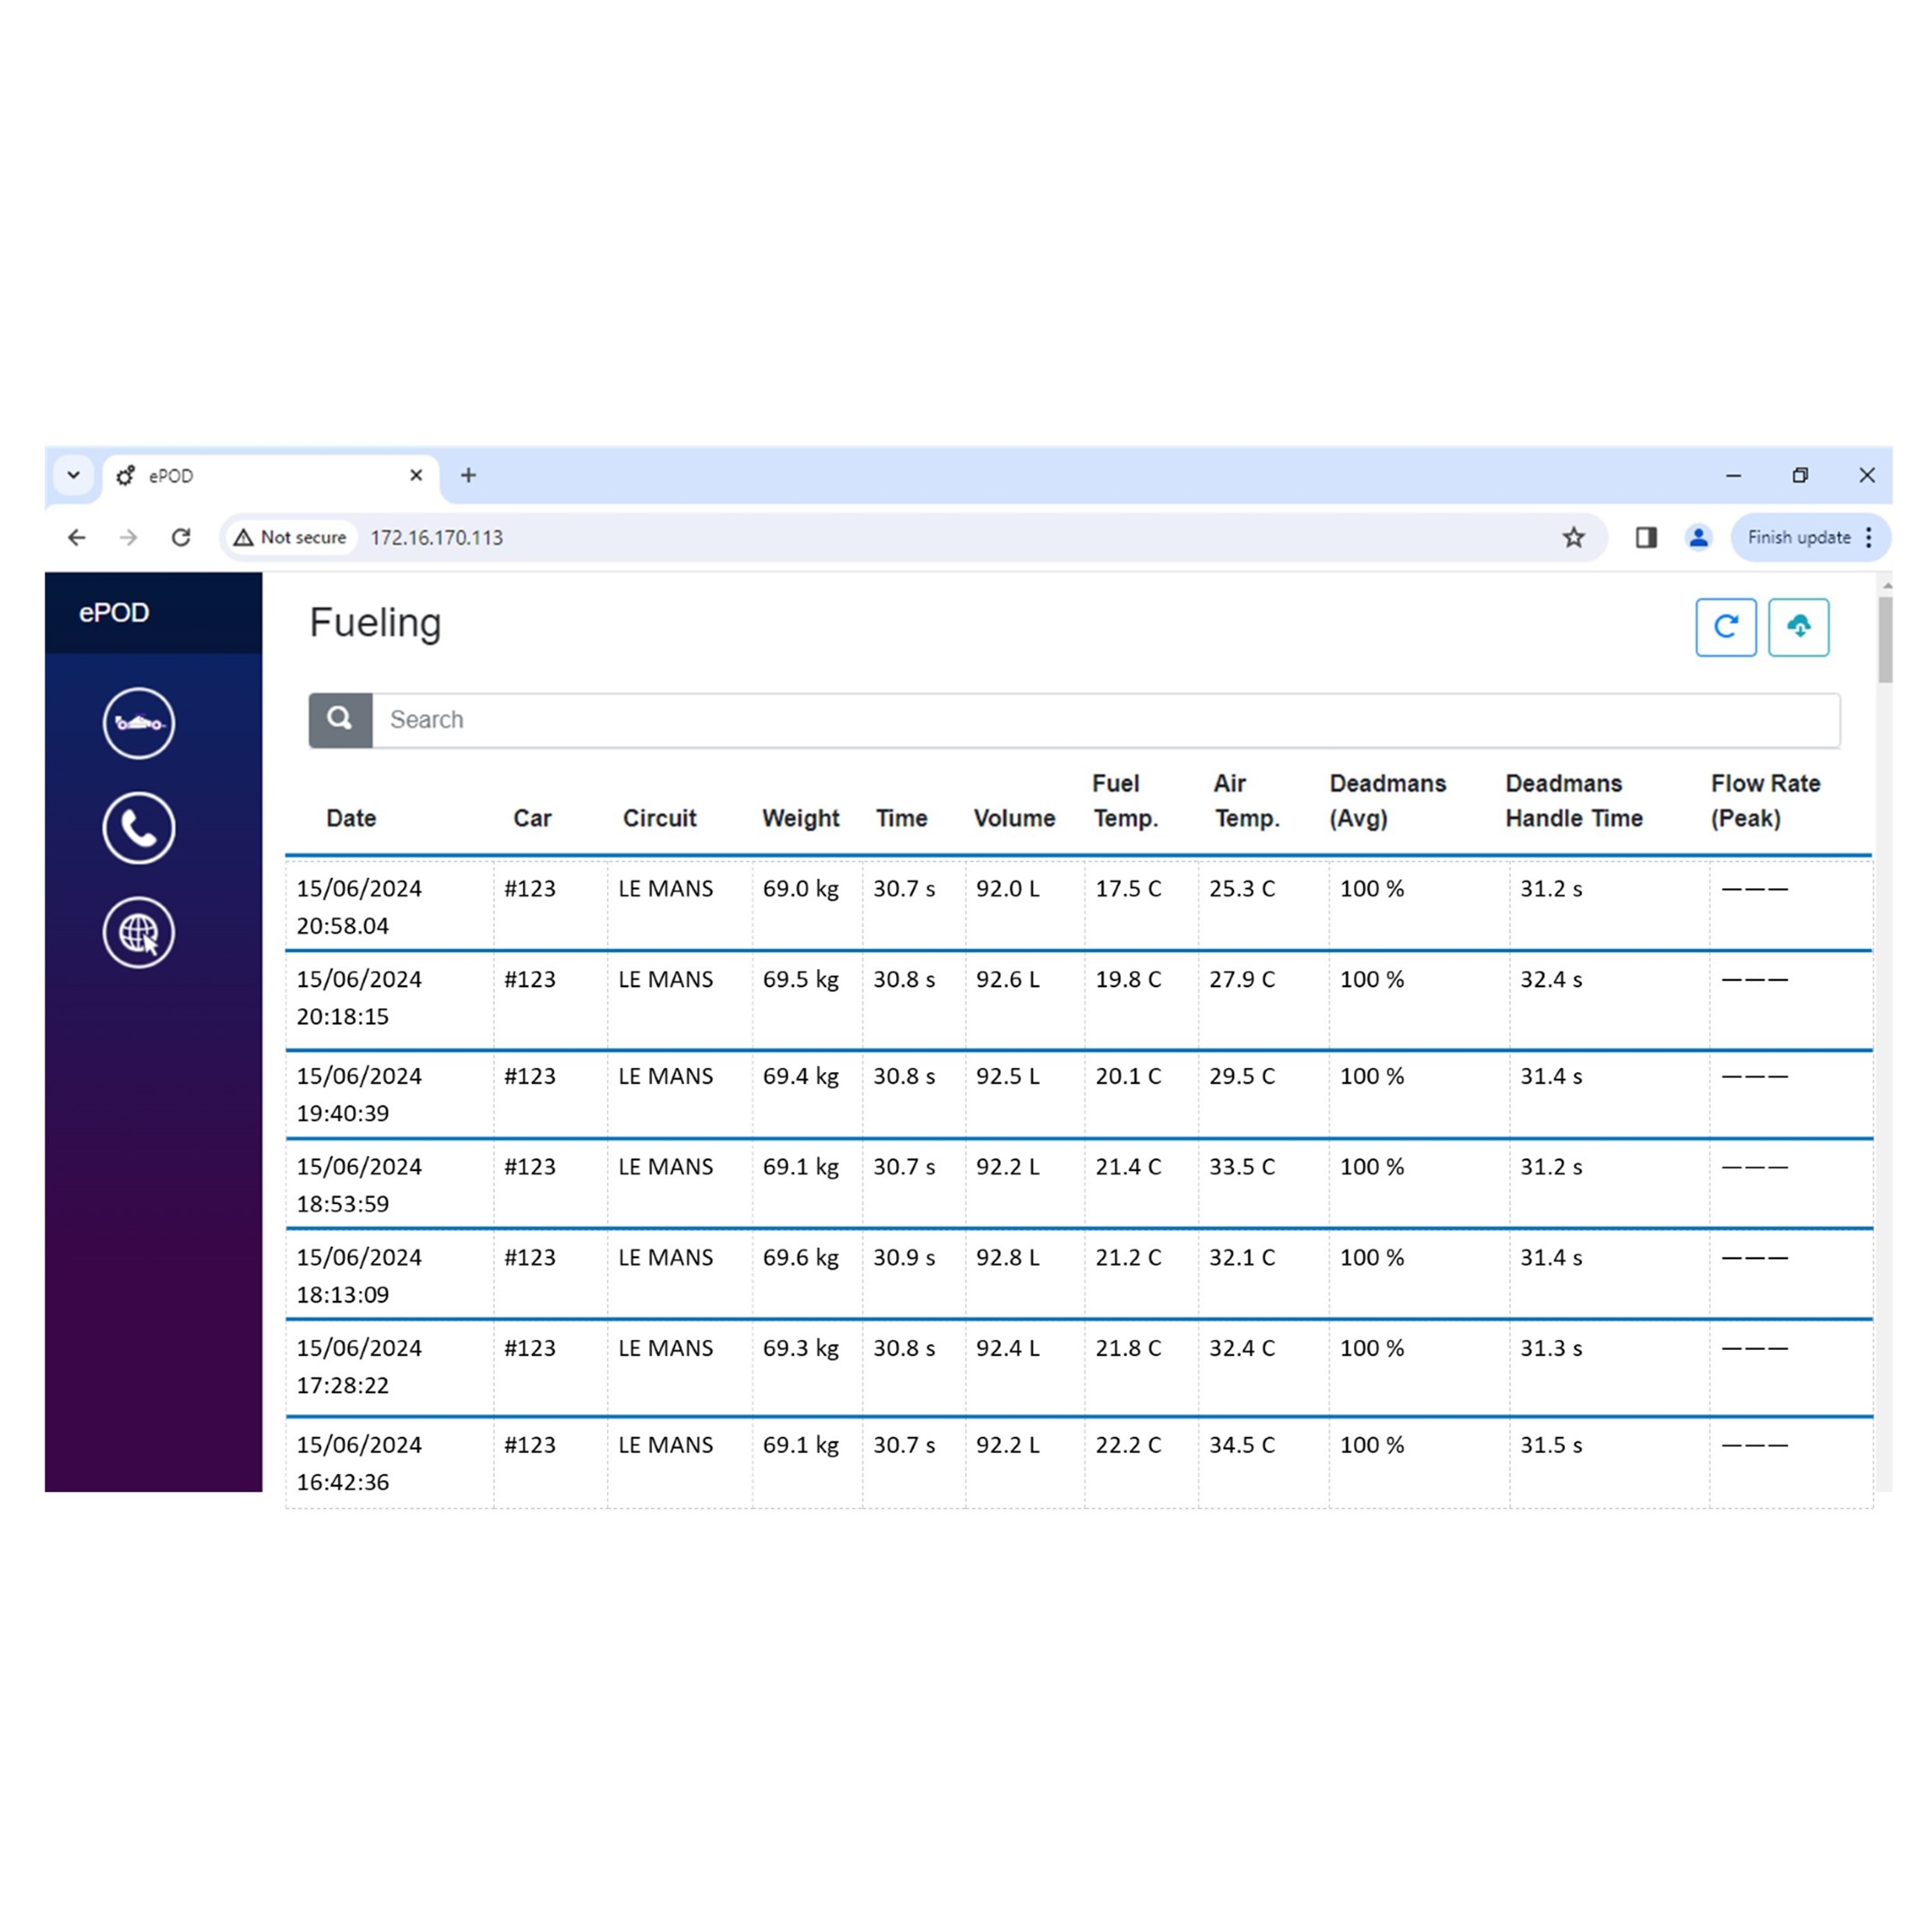
Task: Open the race car sidebar icon
Action: tap(138, 723)
